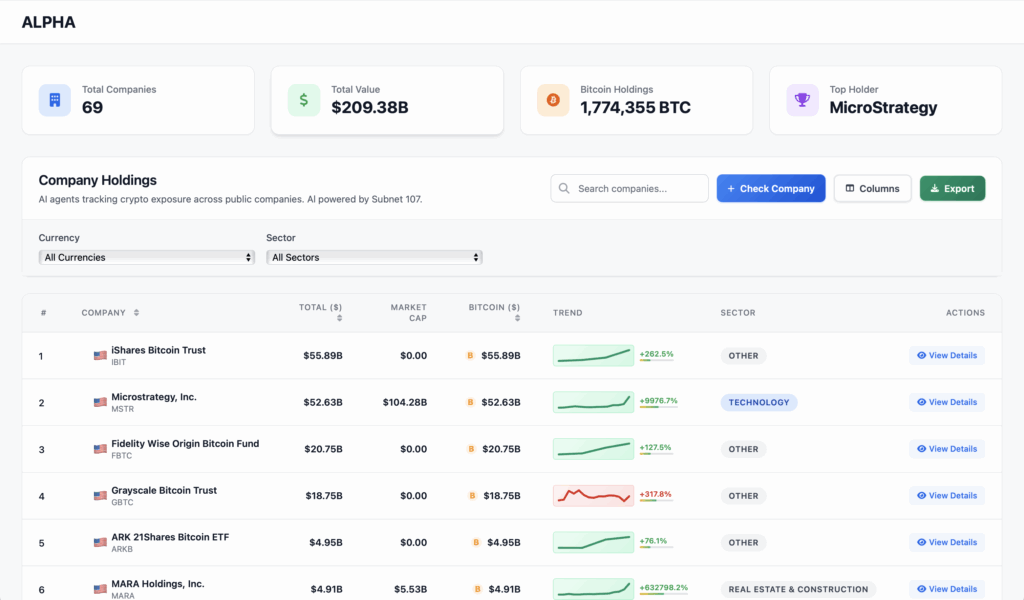The width and height of the screenshot is (1024, 600).
Task: Select the TECHNOLOGY sector tag on Microstrategy
Action: coord(758,402)
